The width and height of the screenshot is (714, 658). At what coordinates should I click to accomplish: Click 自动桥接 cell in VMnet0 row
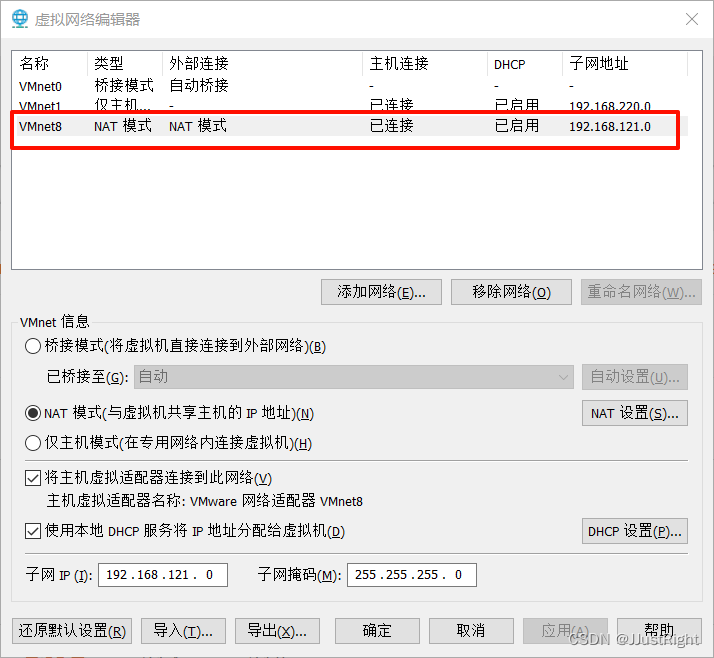tap(199, 86)
